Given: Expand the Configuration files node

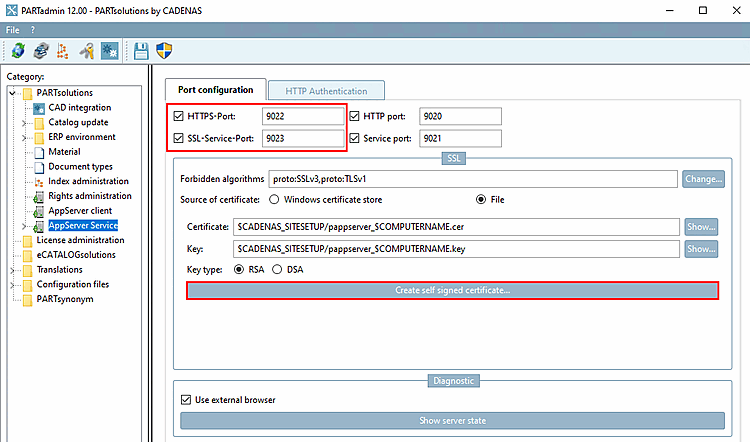Looking at the screenshot, I should [13, 285].
